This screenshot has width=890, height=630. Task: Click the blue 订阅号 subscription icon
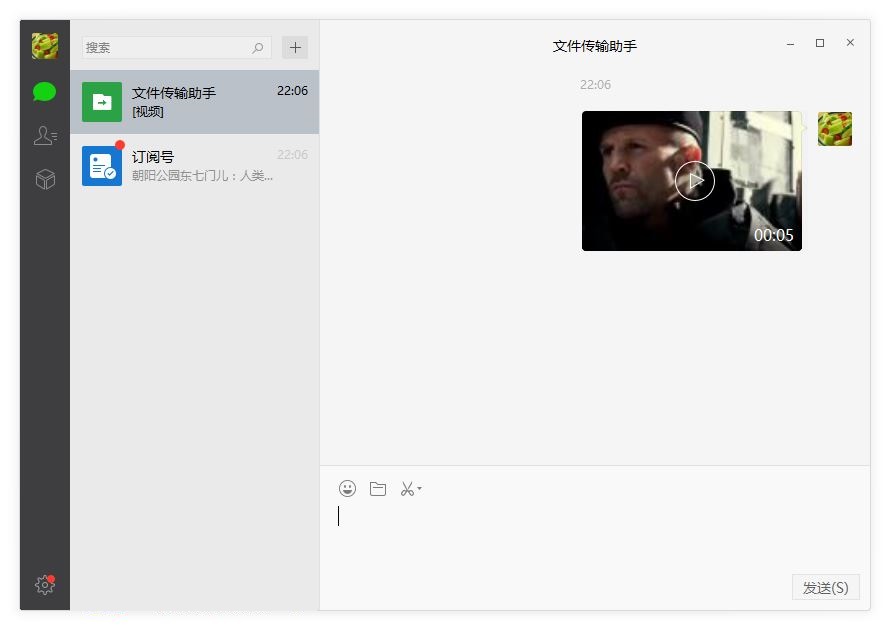point(102,166)
